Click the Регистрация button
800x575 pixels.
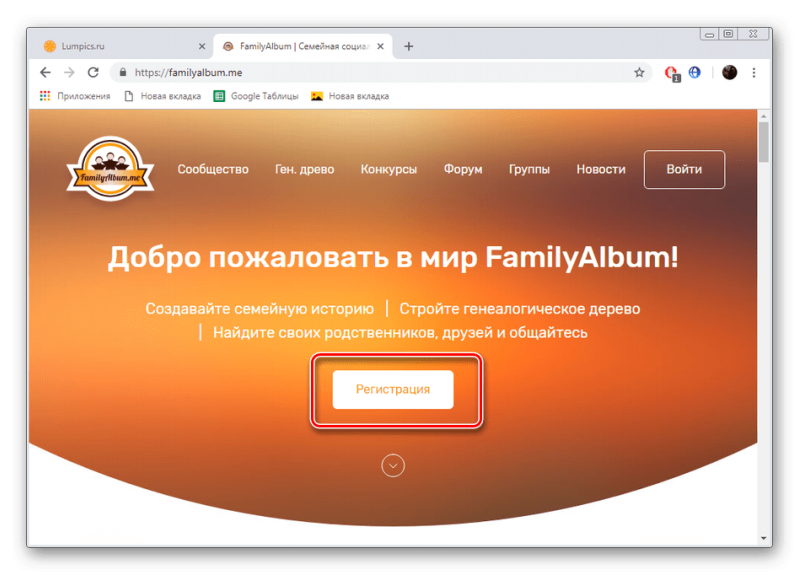[393, 389]
